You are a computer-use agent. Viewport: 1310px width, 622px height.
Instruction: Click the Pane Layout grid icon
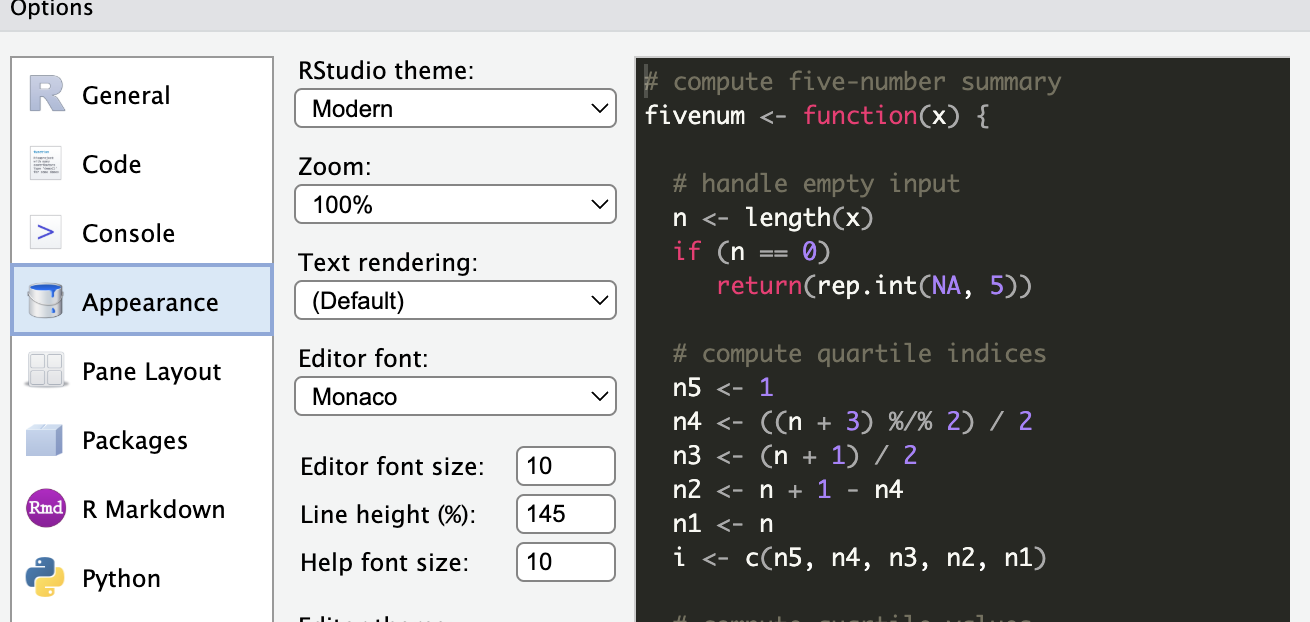pyautogui.click(x=47, y=371)
